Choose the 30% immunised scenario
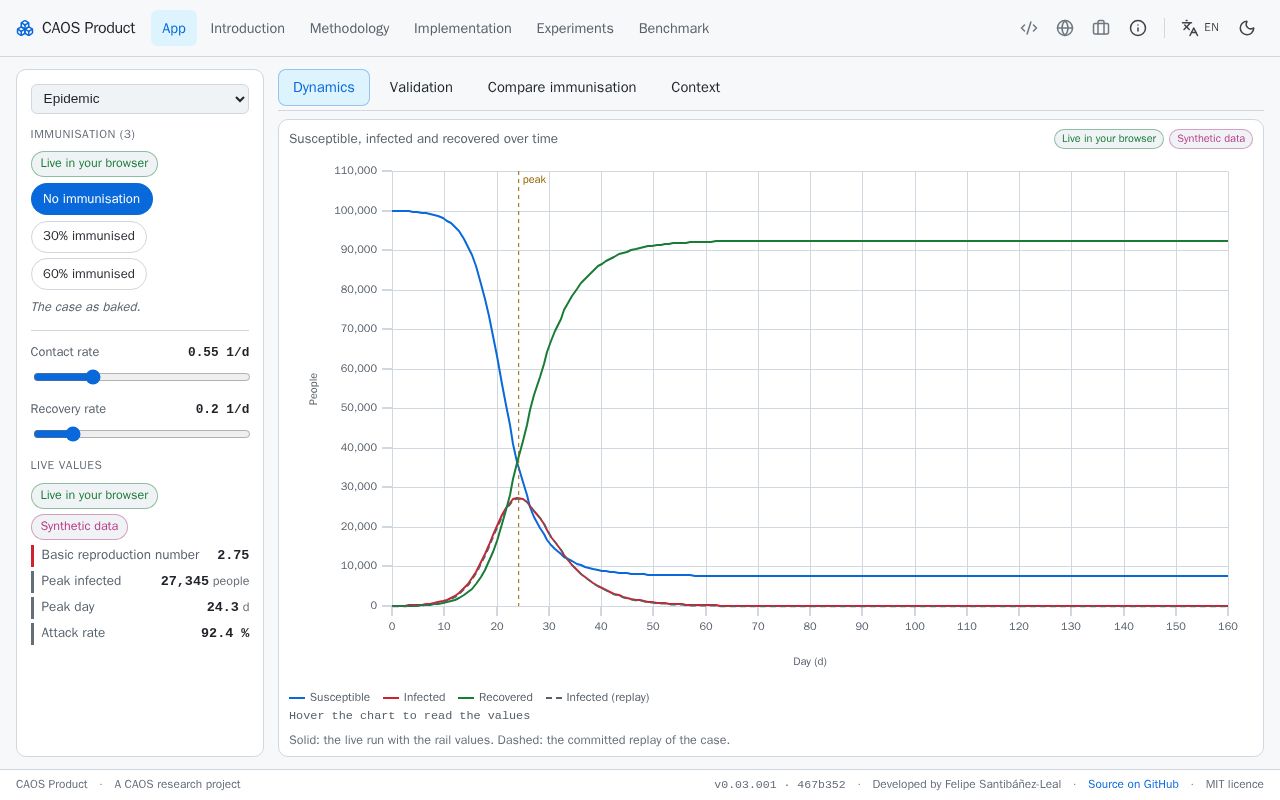The width and height of the screenshot is (1280, 800). coord(89,236)
